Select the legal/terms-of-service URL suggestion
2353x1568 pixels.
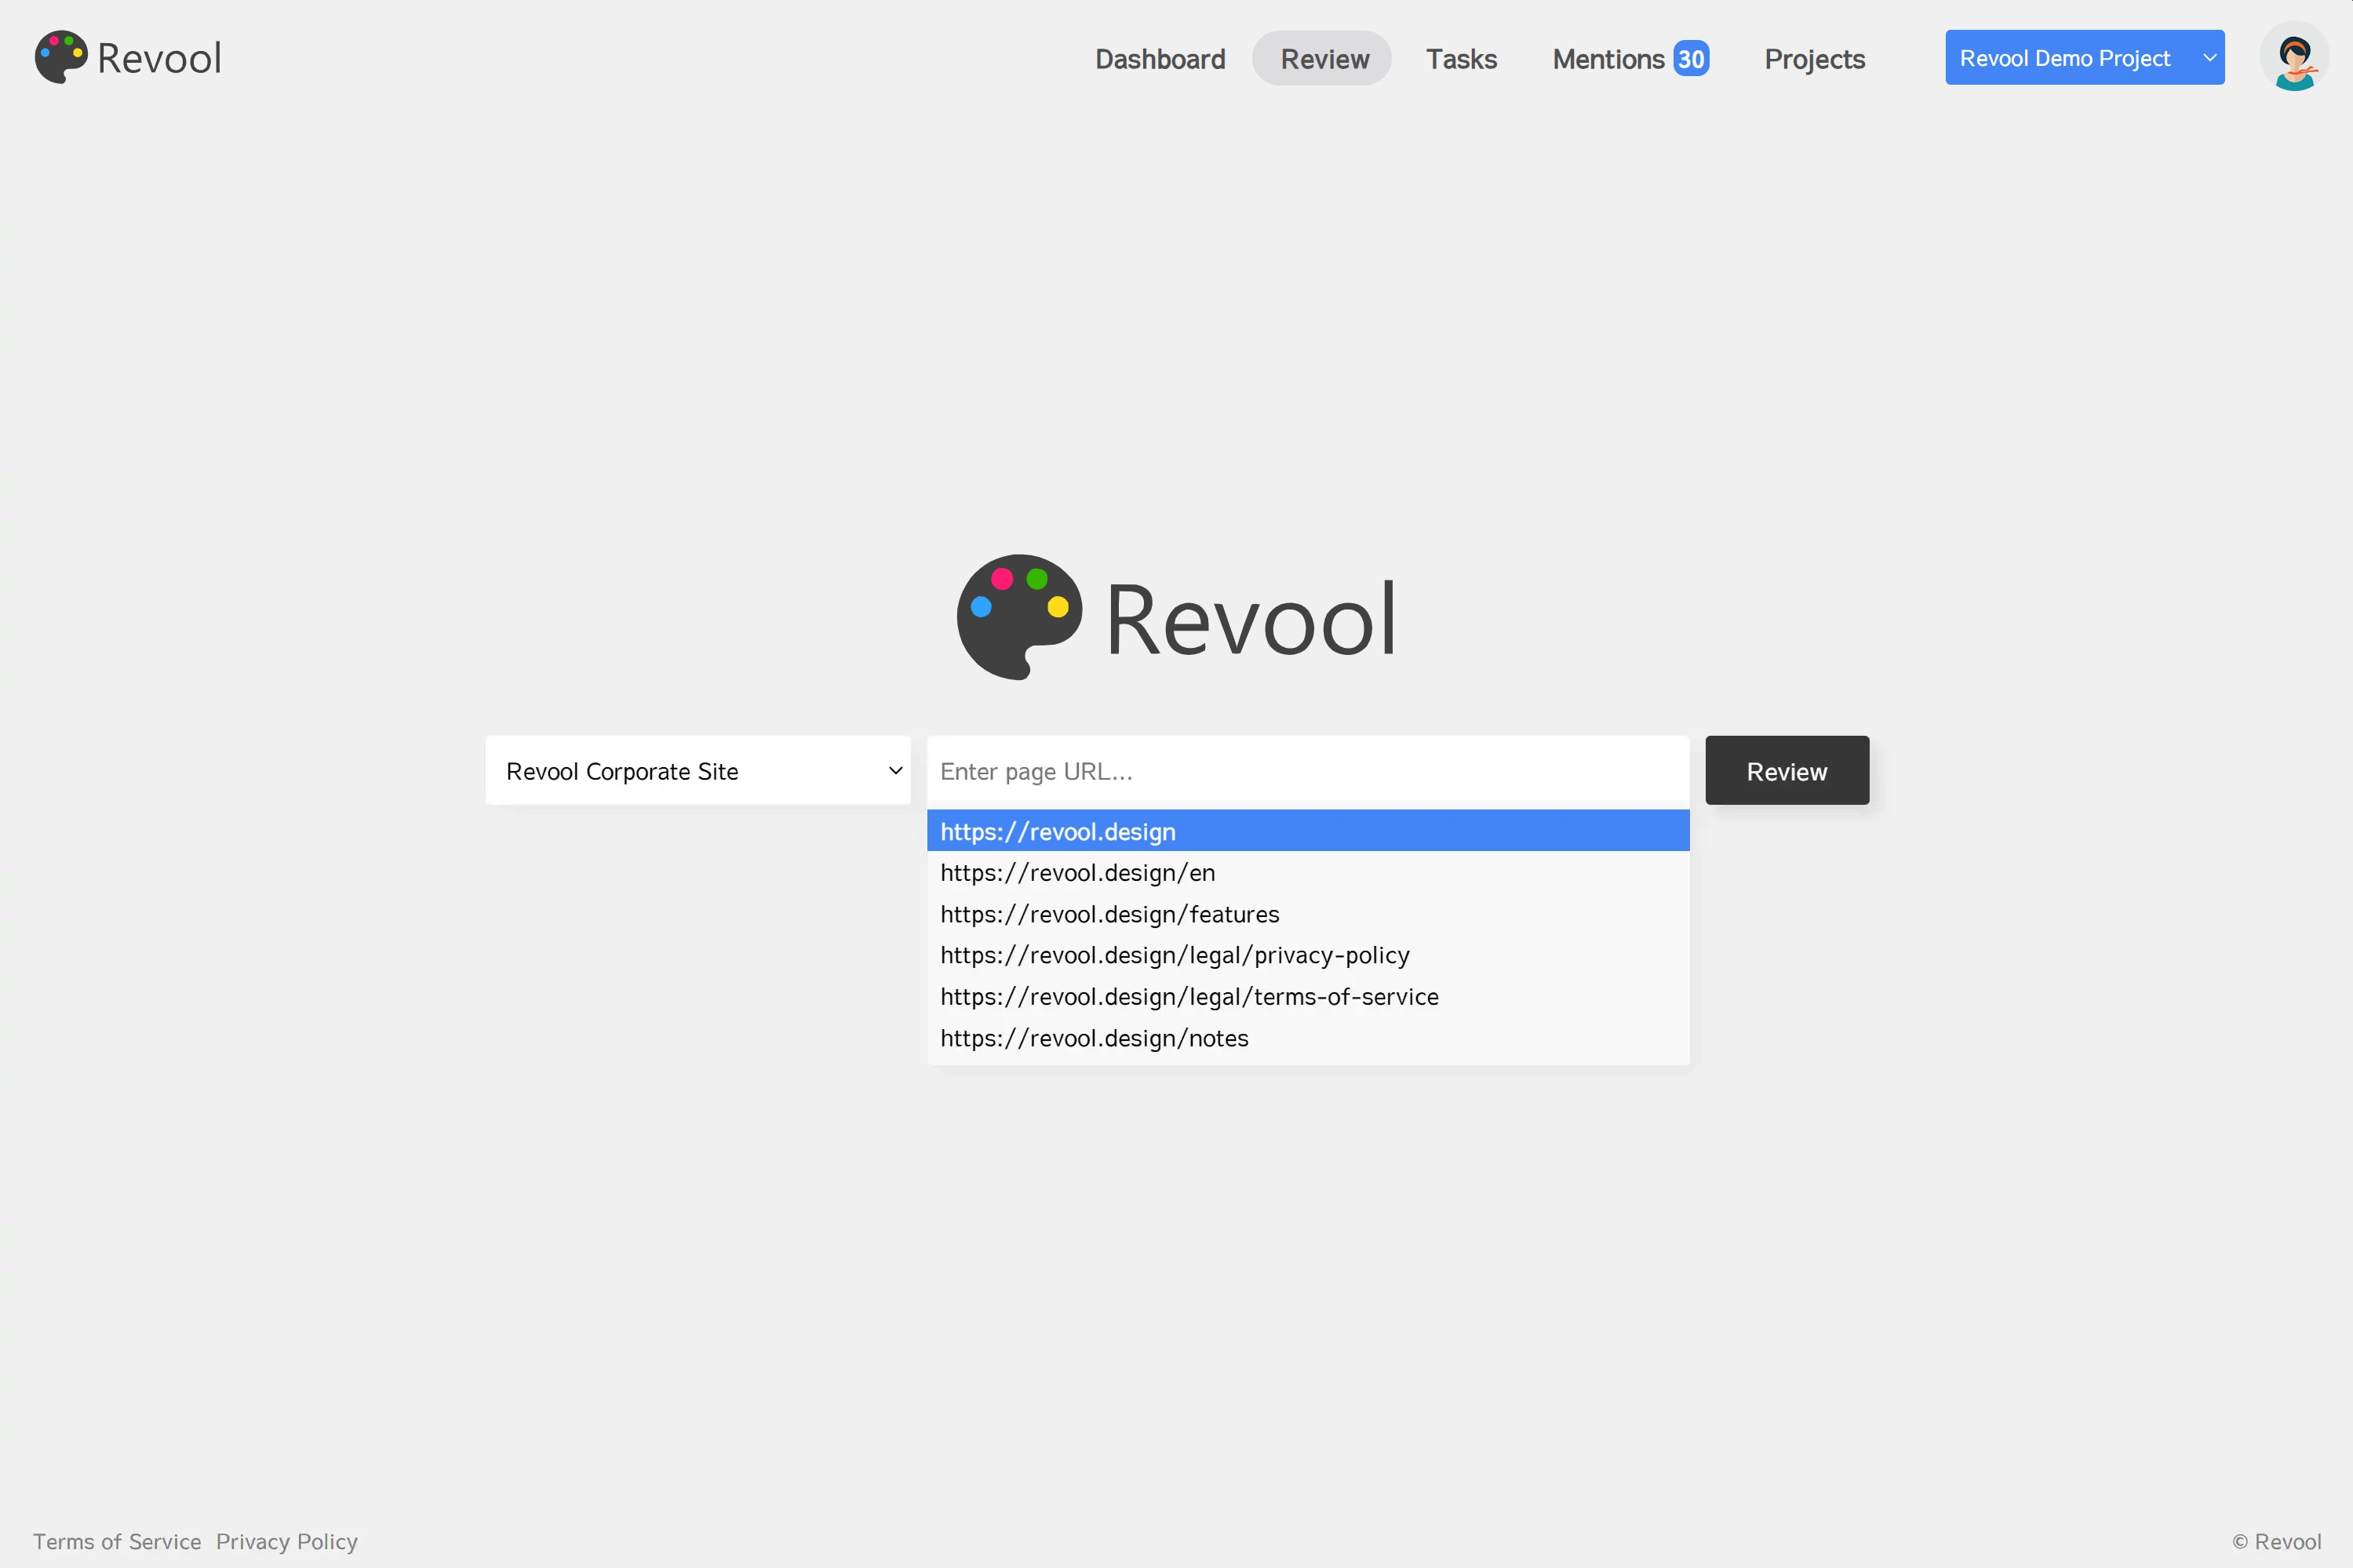(1308, 996)
